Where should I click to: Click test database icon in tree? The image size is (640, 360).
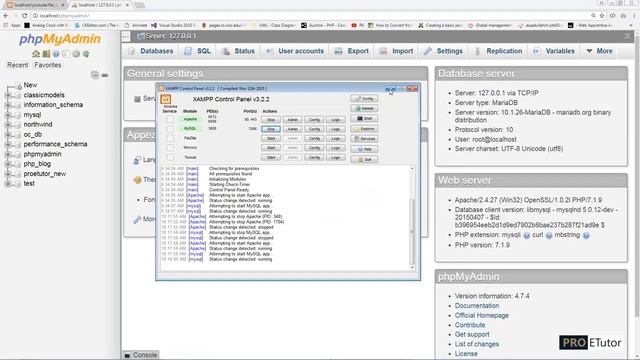(x=17, y=184)
